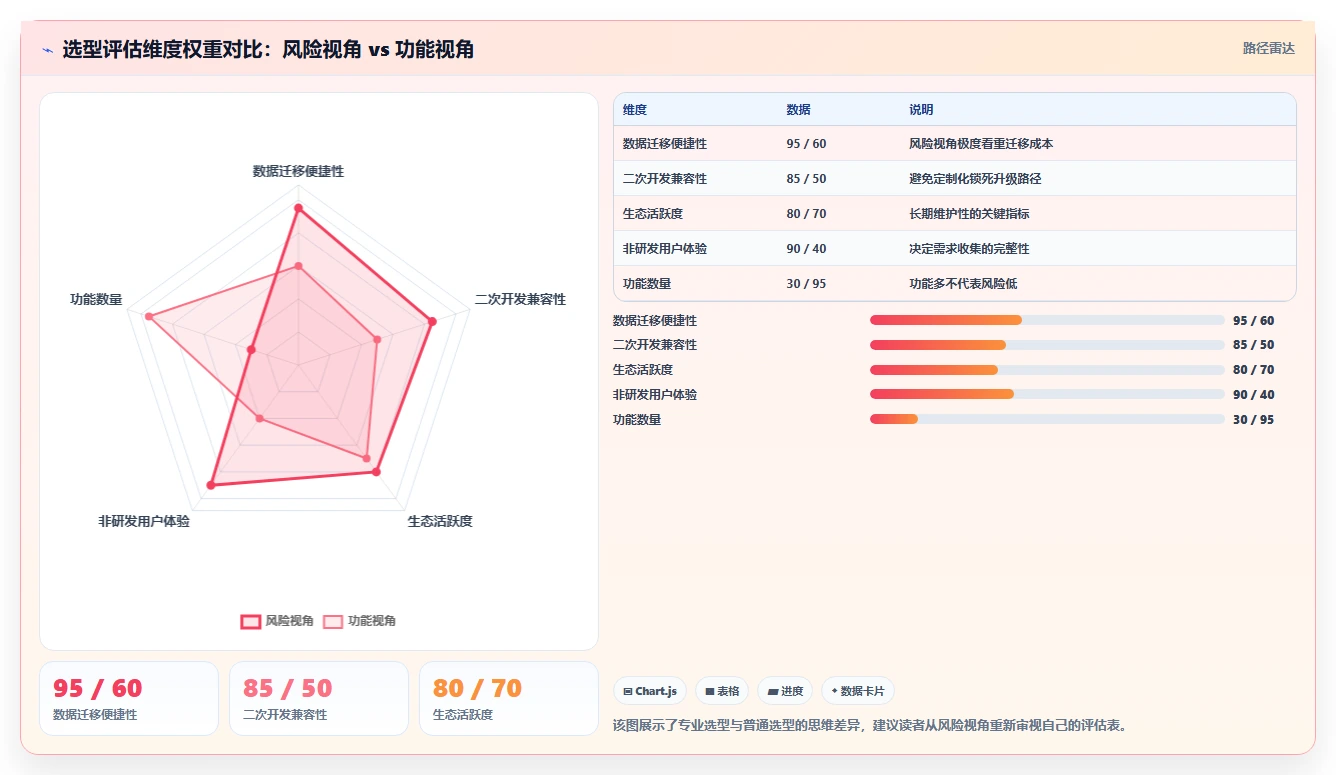Click 功能多不代表风险低 description
Screen dimensions: 1336x775
963,284
